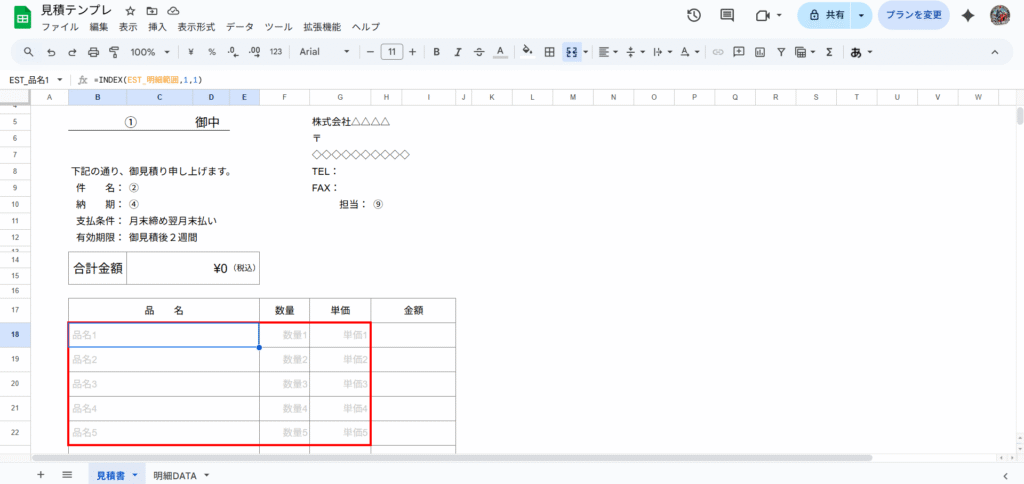Image resolution: width=1024 pixels, height=484 pixels.
Task: Toggle italic formatting
Action: point(457,51)
